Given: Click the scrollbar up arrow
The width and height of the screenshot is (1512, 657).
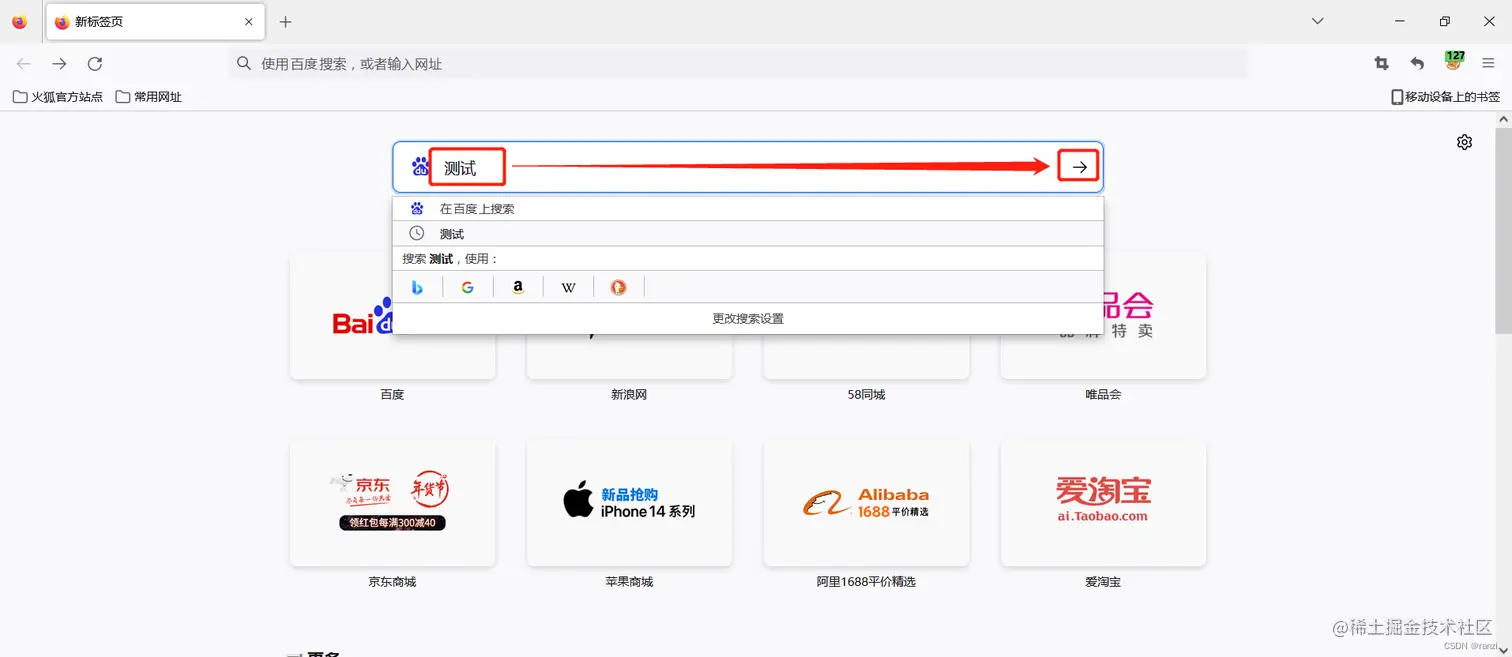Looking at the screenshot, I should point(1504,119).
